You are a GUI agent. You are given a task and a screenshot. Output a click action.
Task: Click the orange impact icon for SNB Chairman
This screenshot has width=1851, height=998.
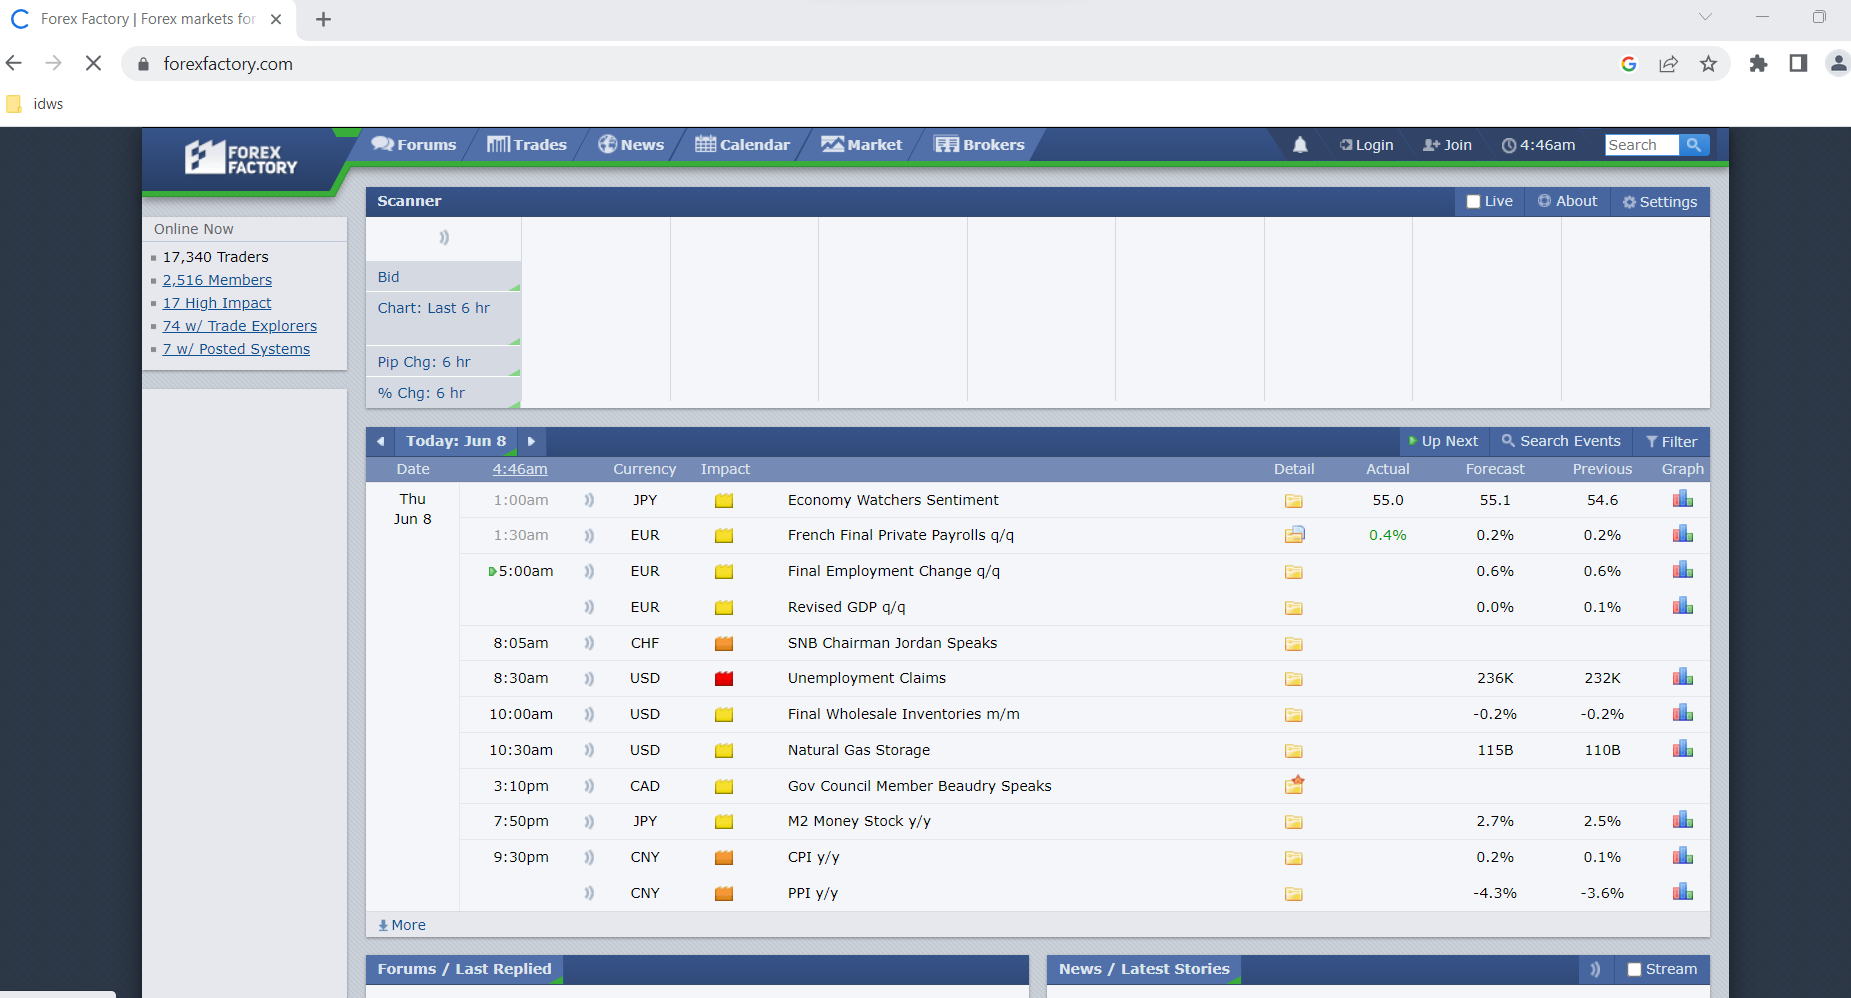(x=724, y=643)
